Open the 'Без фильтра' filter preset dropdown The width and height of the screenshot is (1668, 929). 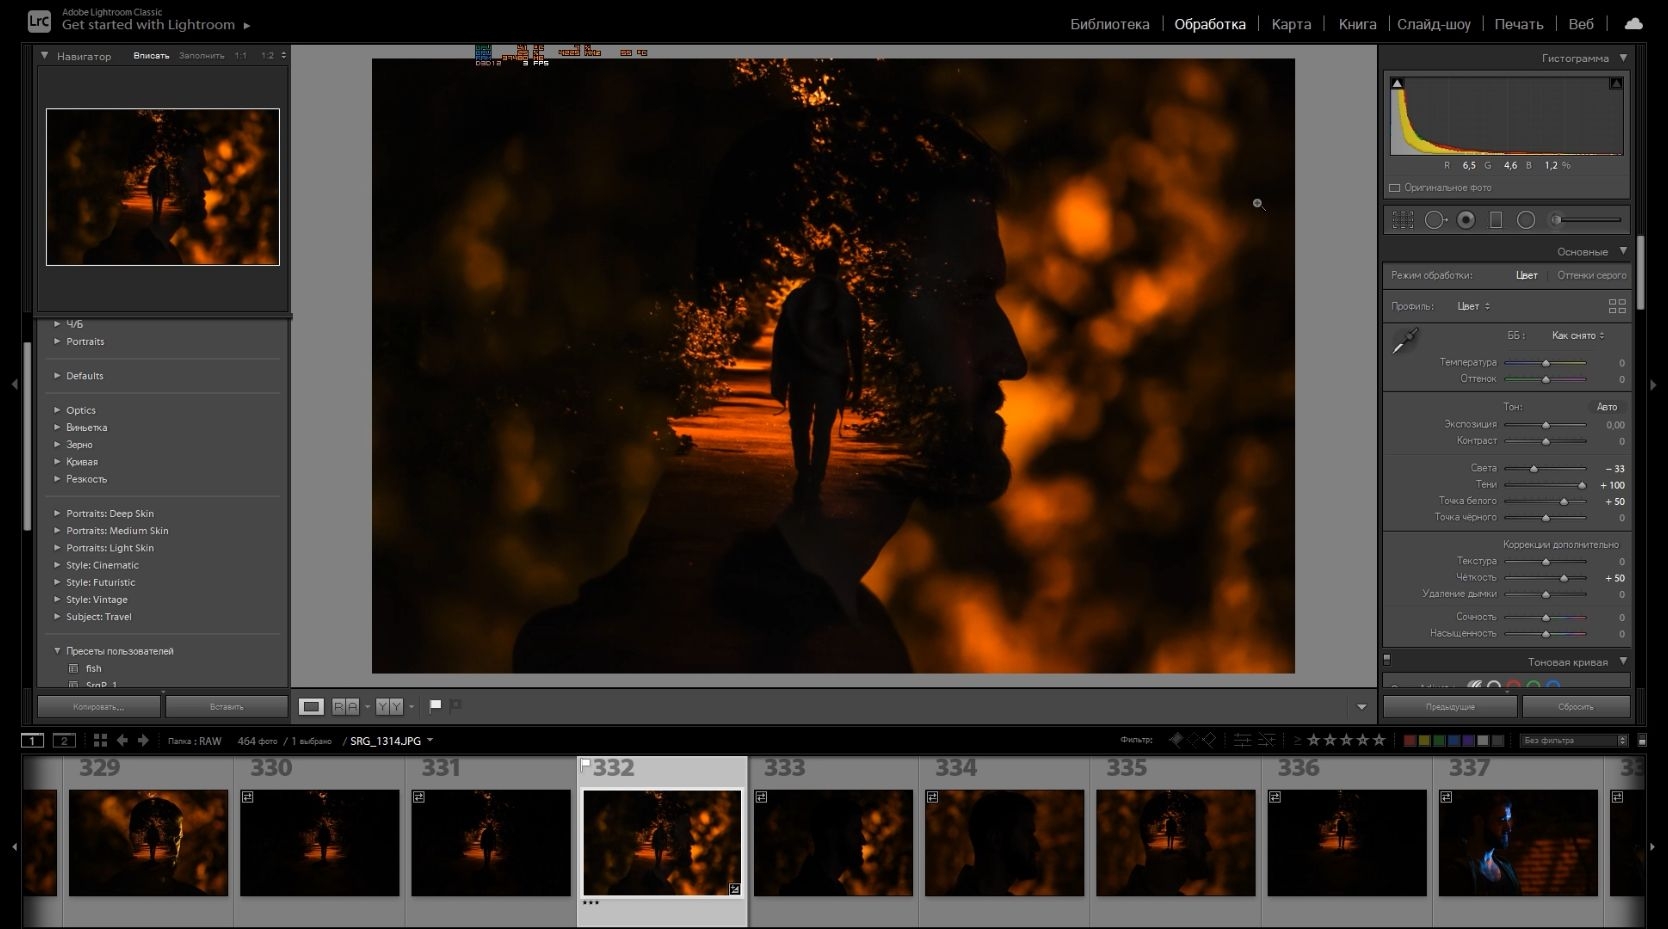pyautogui.click(x=1574, y=741)
